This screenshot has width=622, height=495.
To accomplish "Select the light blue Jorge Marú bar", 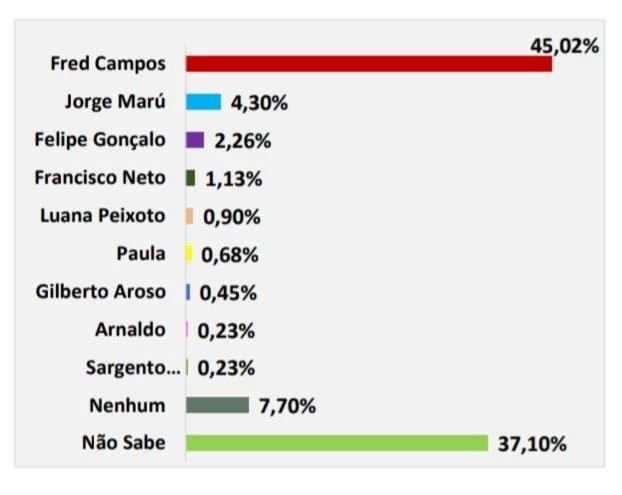I will pos(203,102).
